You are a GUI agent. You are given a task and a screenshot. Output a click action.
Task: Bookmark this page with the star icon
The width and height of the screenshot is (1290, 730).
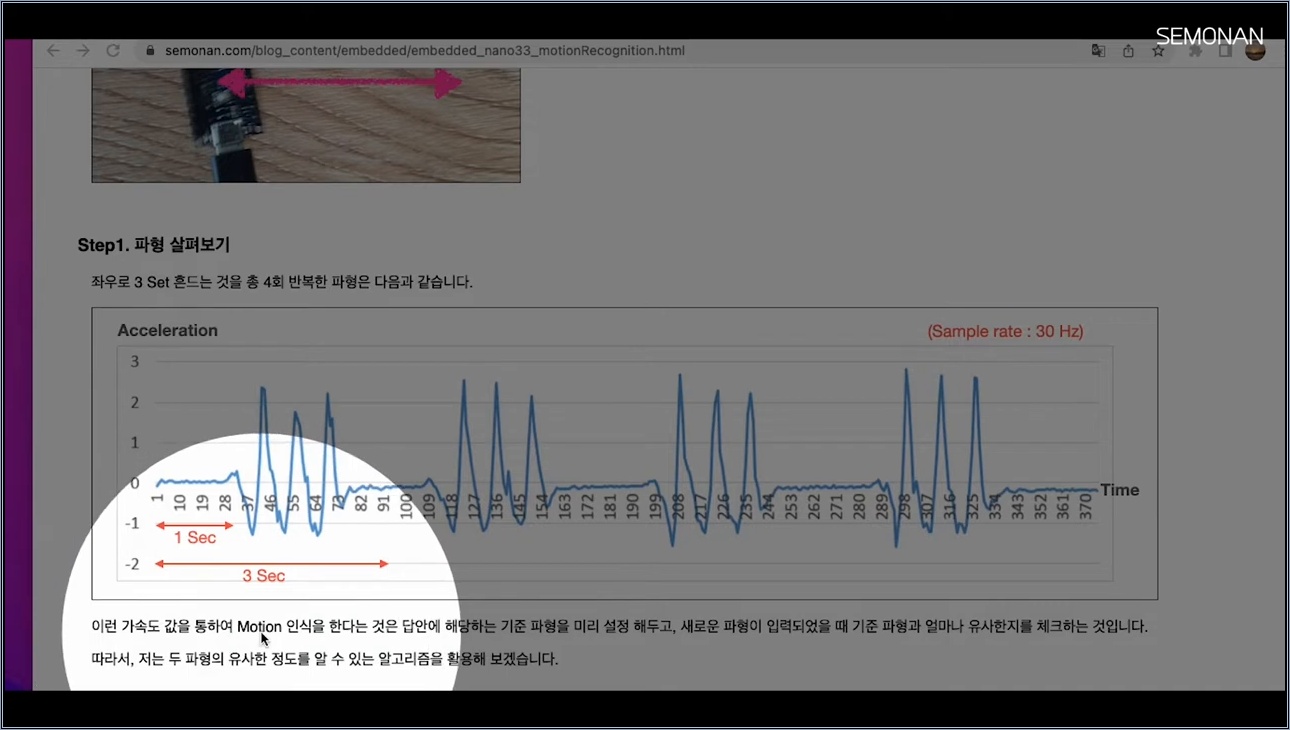click(x=1158, y=51)
